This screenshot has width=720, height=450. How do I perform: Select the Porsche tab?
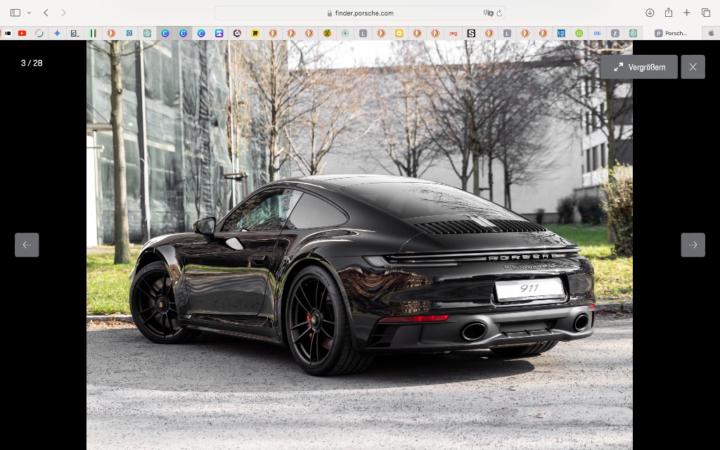pyautogui.click(x=672, y=33)
